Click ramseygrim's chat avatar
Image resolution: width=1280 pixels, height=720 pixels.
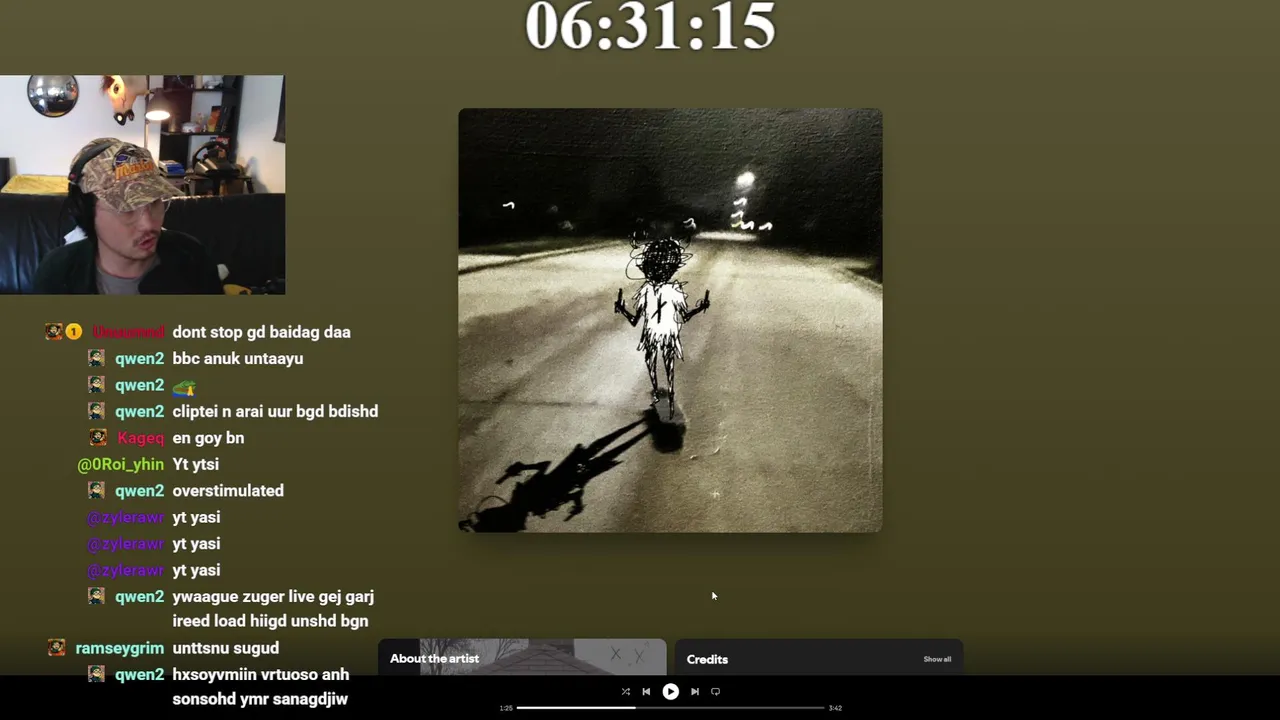pos(57,648)
